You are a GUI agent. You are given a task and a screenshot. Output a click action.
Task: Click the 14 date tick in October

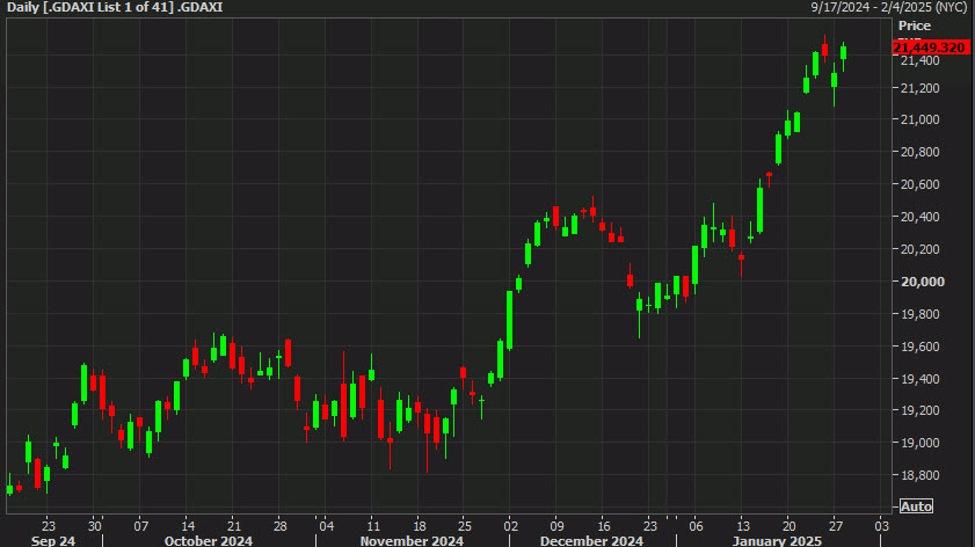[188, 526]
